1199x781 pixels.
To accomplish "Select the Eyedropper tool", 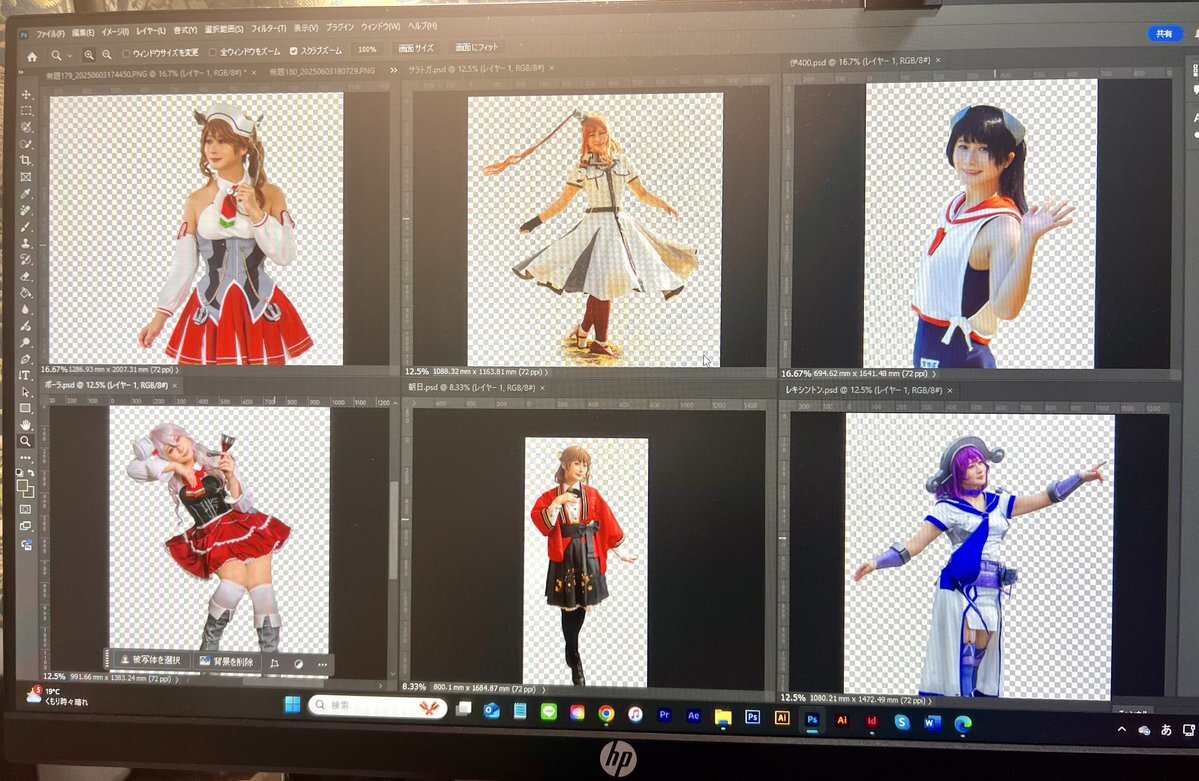I will (x=26, y=194).
